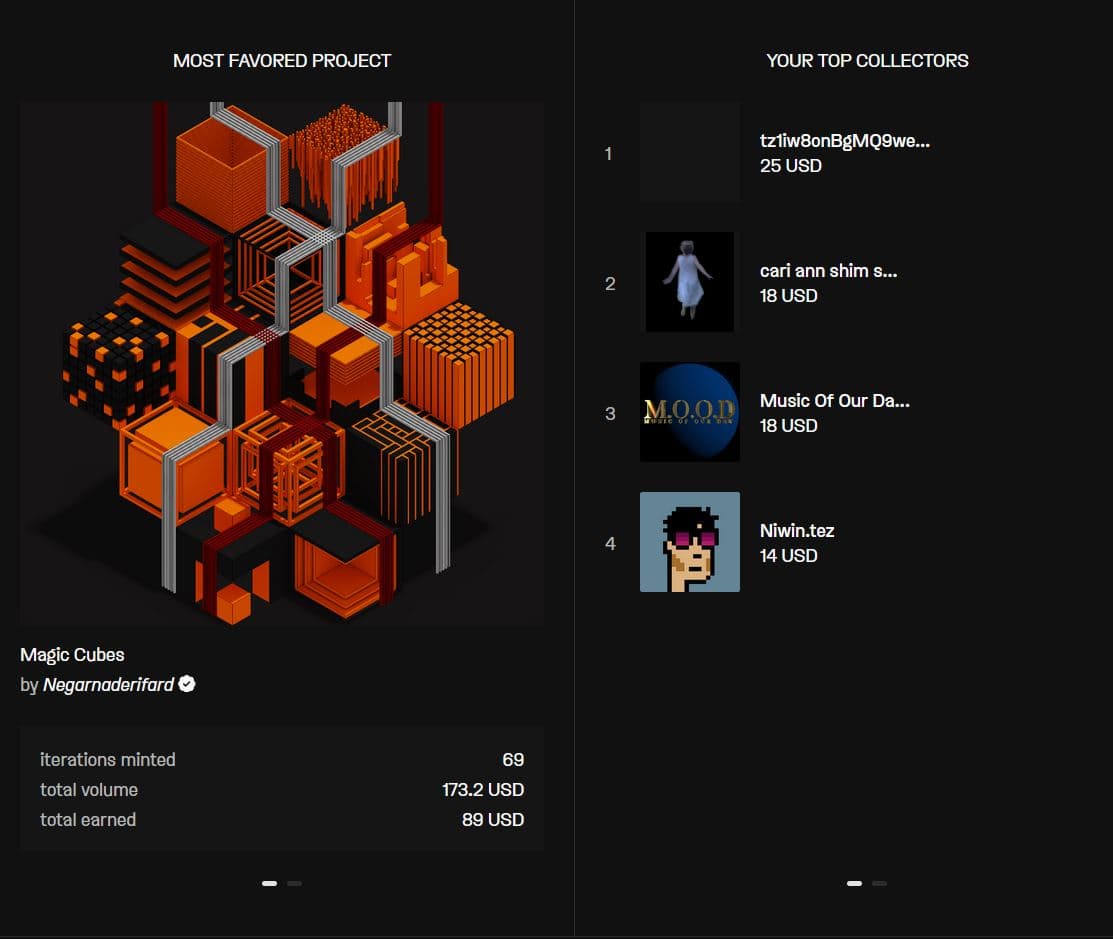
Task: Open collector Niwin.tez profile
Action: pyautogui.click(x=797, y=531)
